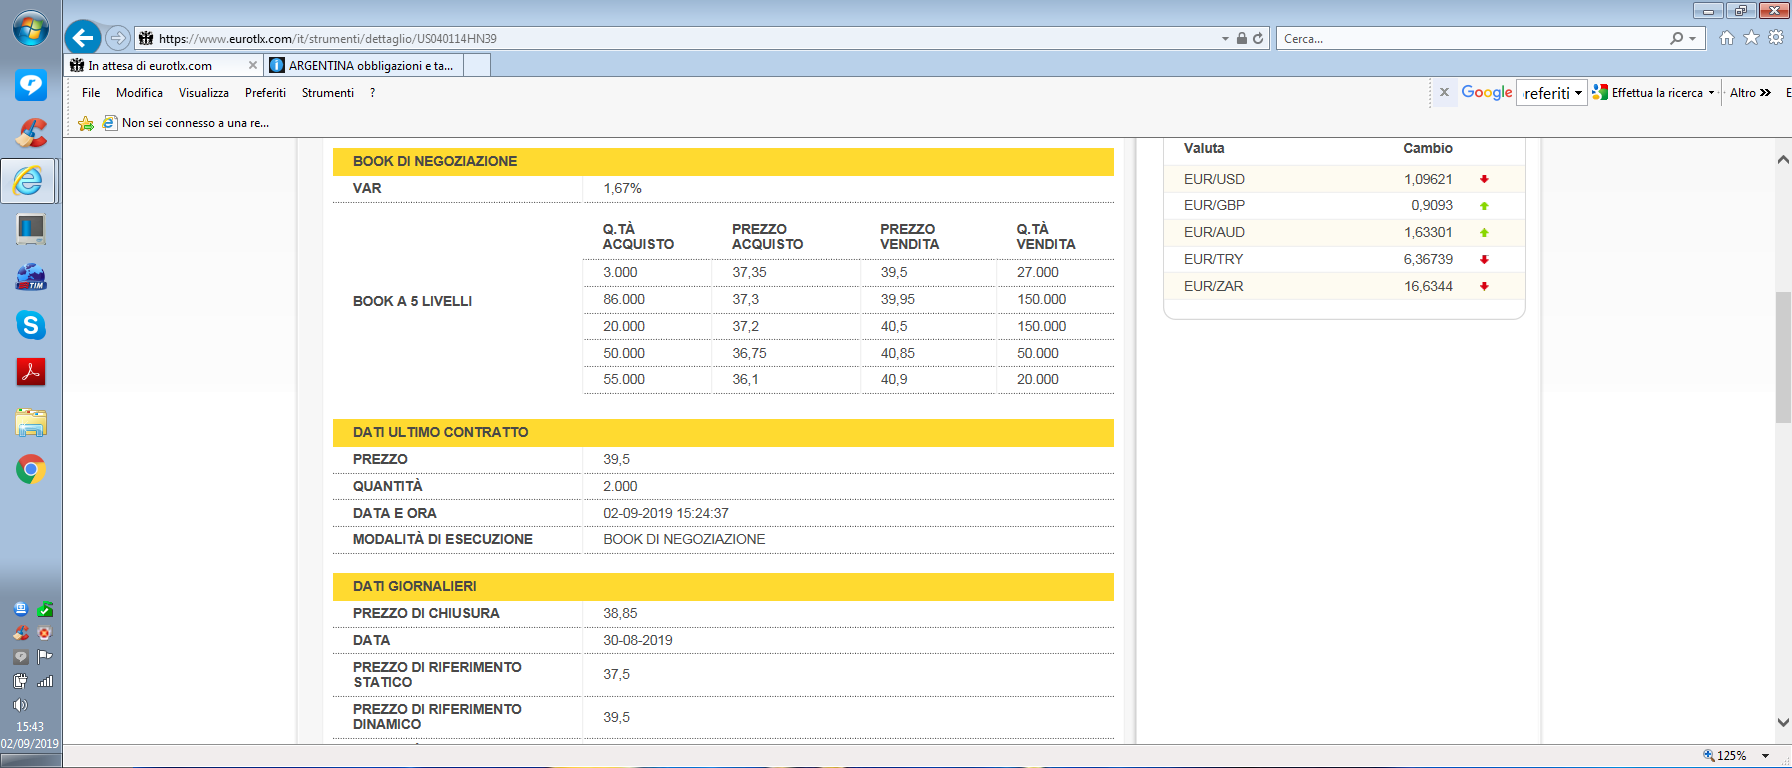The width and height of the screenshot is (1792, 768).
Task: Open address bar autocomplete dropdown arrow
Action: [x=1225, y=38]
